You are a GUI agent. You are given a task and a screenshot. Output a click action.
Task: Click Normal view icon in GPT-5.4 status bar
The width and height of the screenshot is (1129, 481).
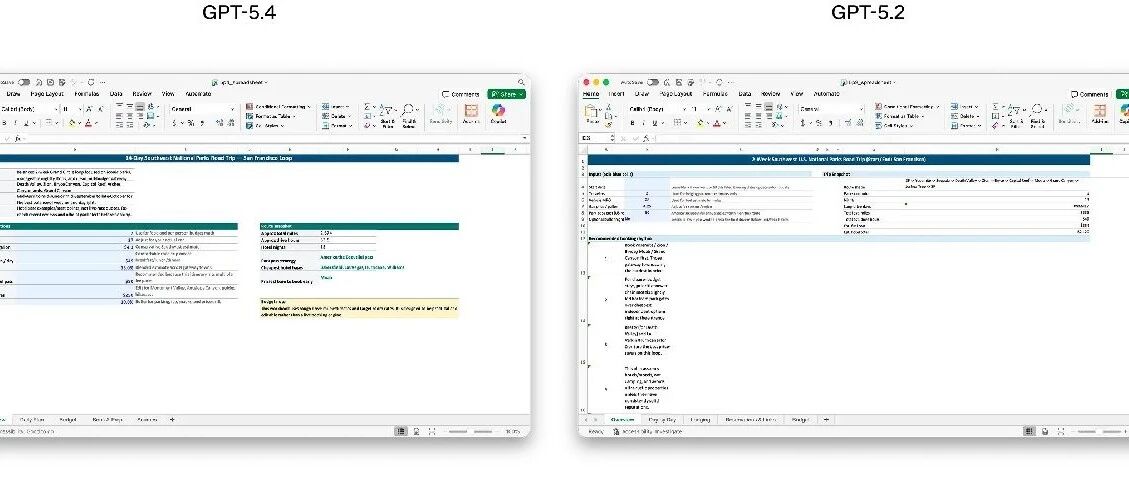click(400, 431)
